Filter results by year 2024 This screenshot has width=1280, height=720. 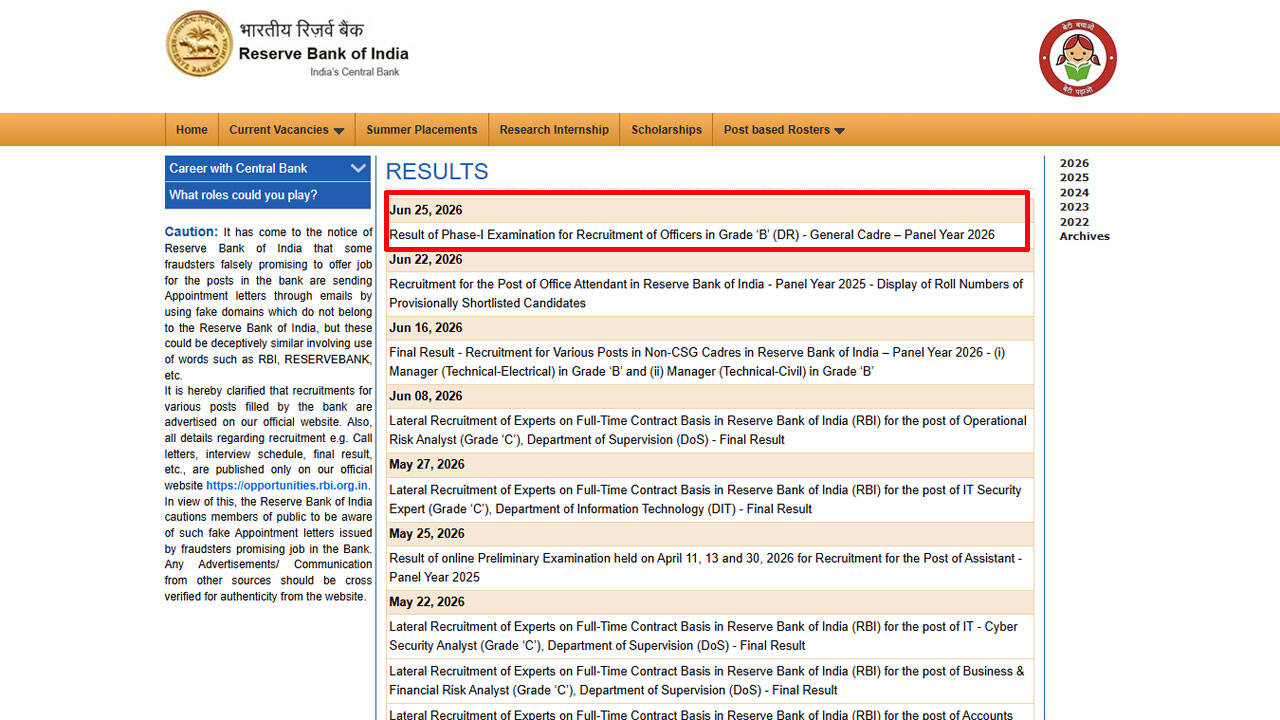click(1074, 193)
